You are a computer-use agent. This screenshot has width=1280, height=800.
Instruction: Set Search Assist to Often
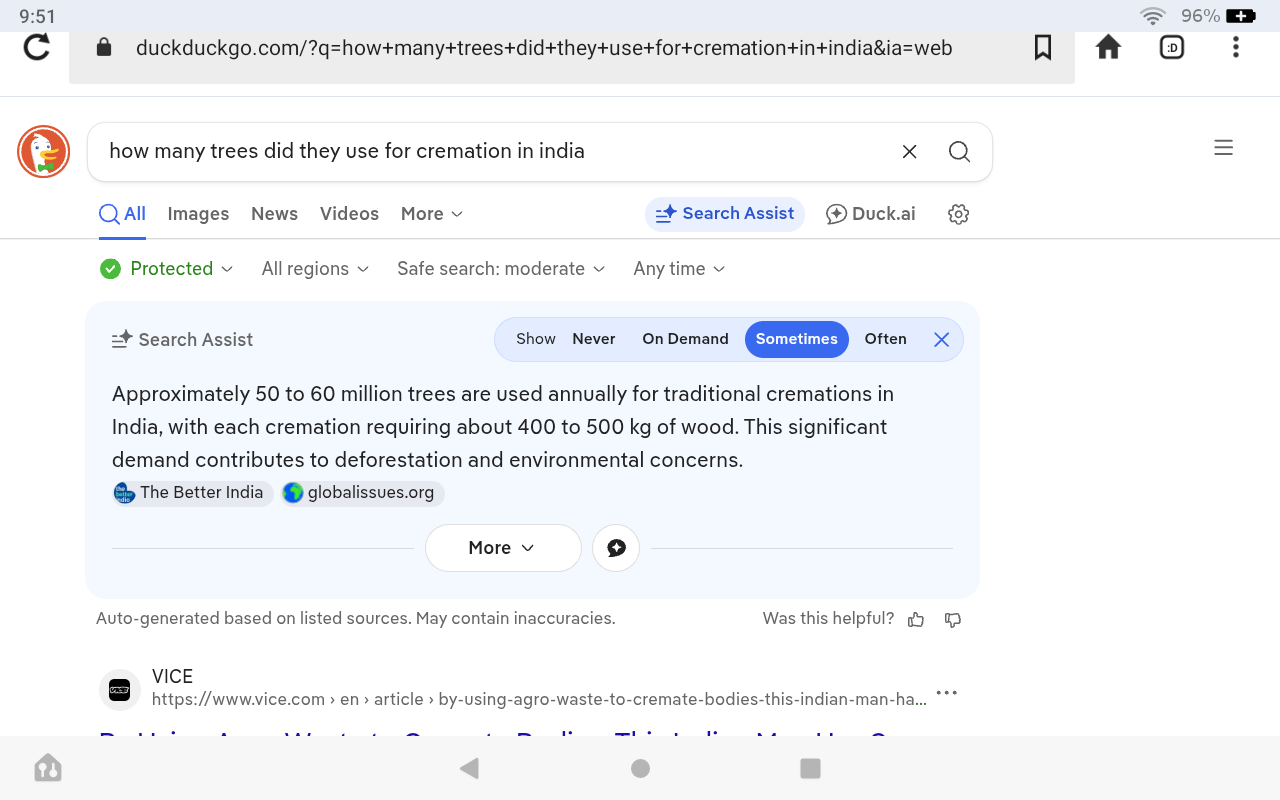click(885, 339)
